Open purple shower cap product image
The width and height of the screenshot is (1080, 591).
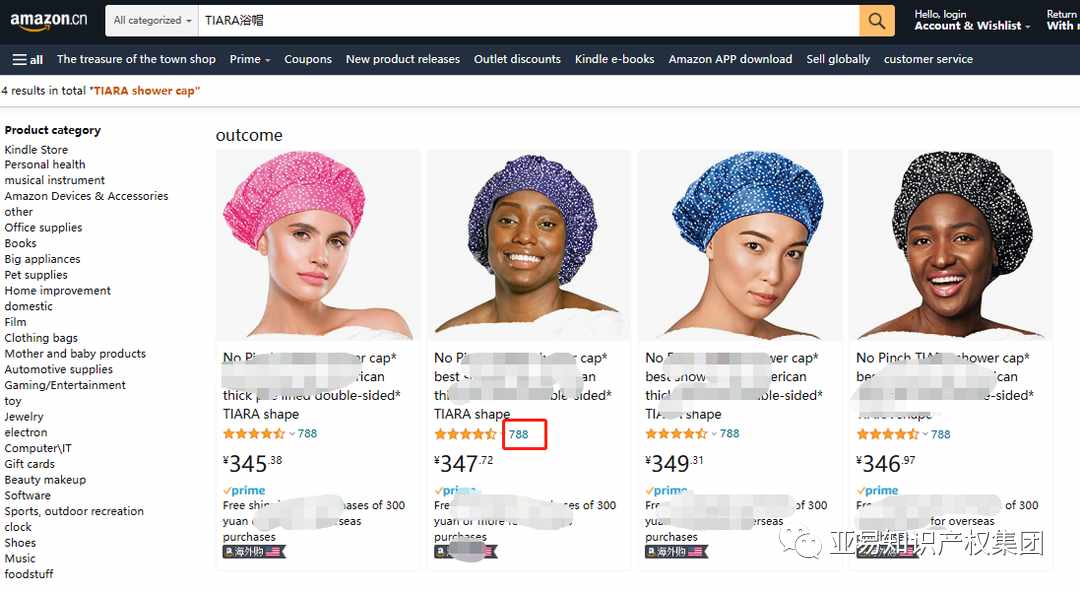tap(529, 245)
